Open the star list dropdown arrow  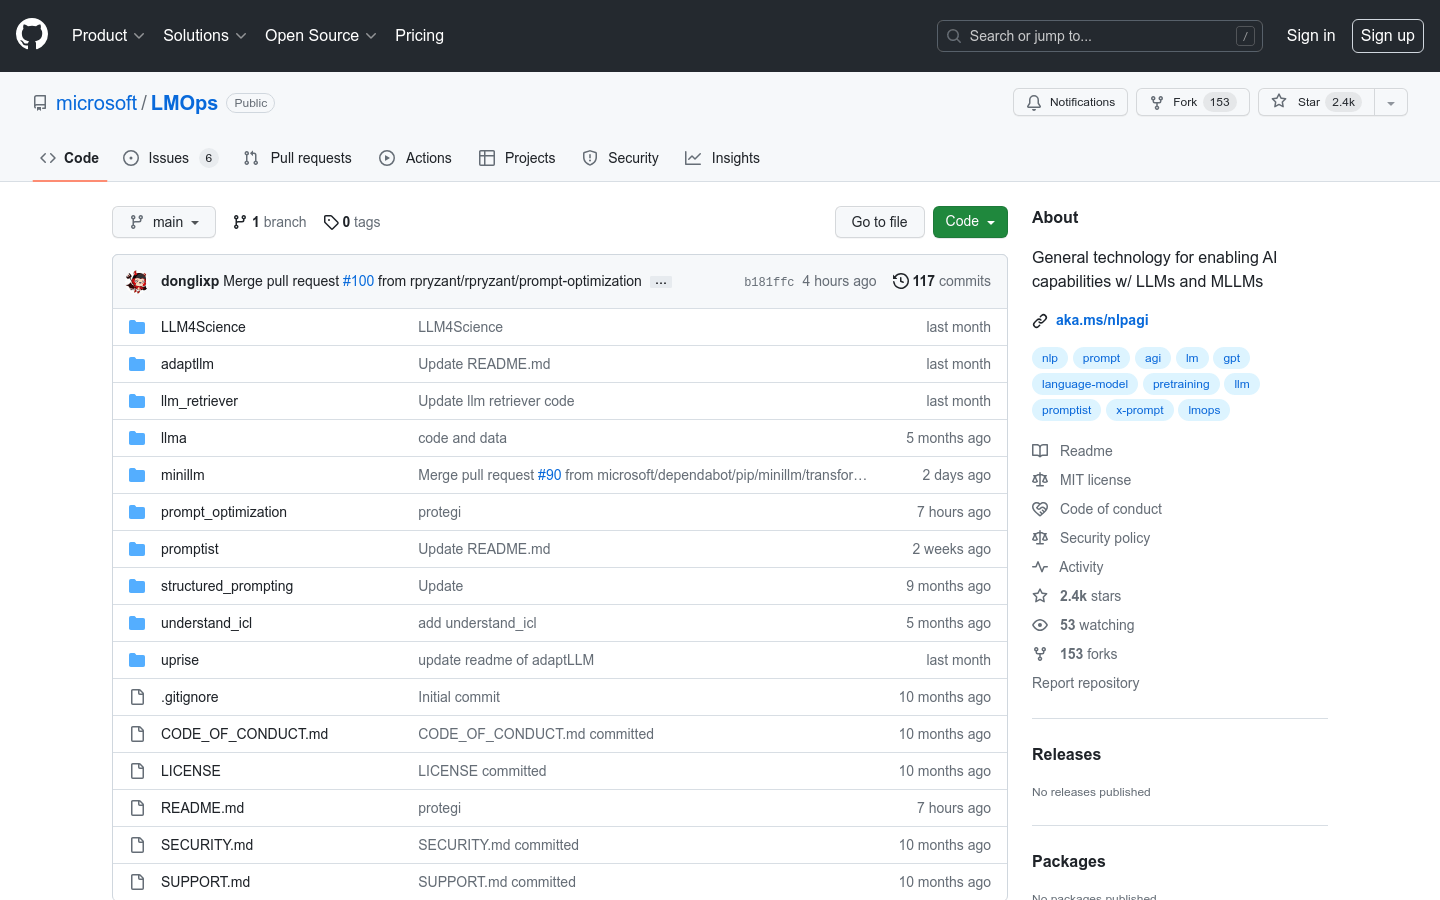(1391, 102)
